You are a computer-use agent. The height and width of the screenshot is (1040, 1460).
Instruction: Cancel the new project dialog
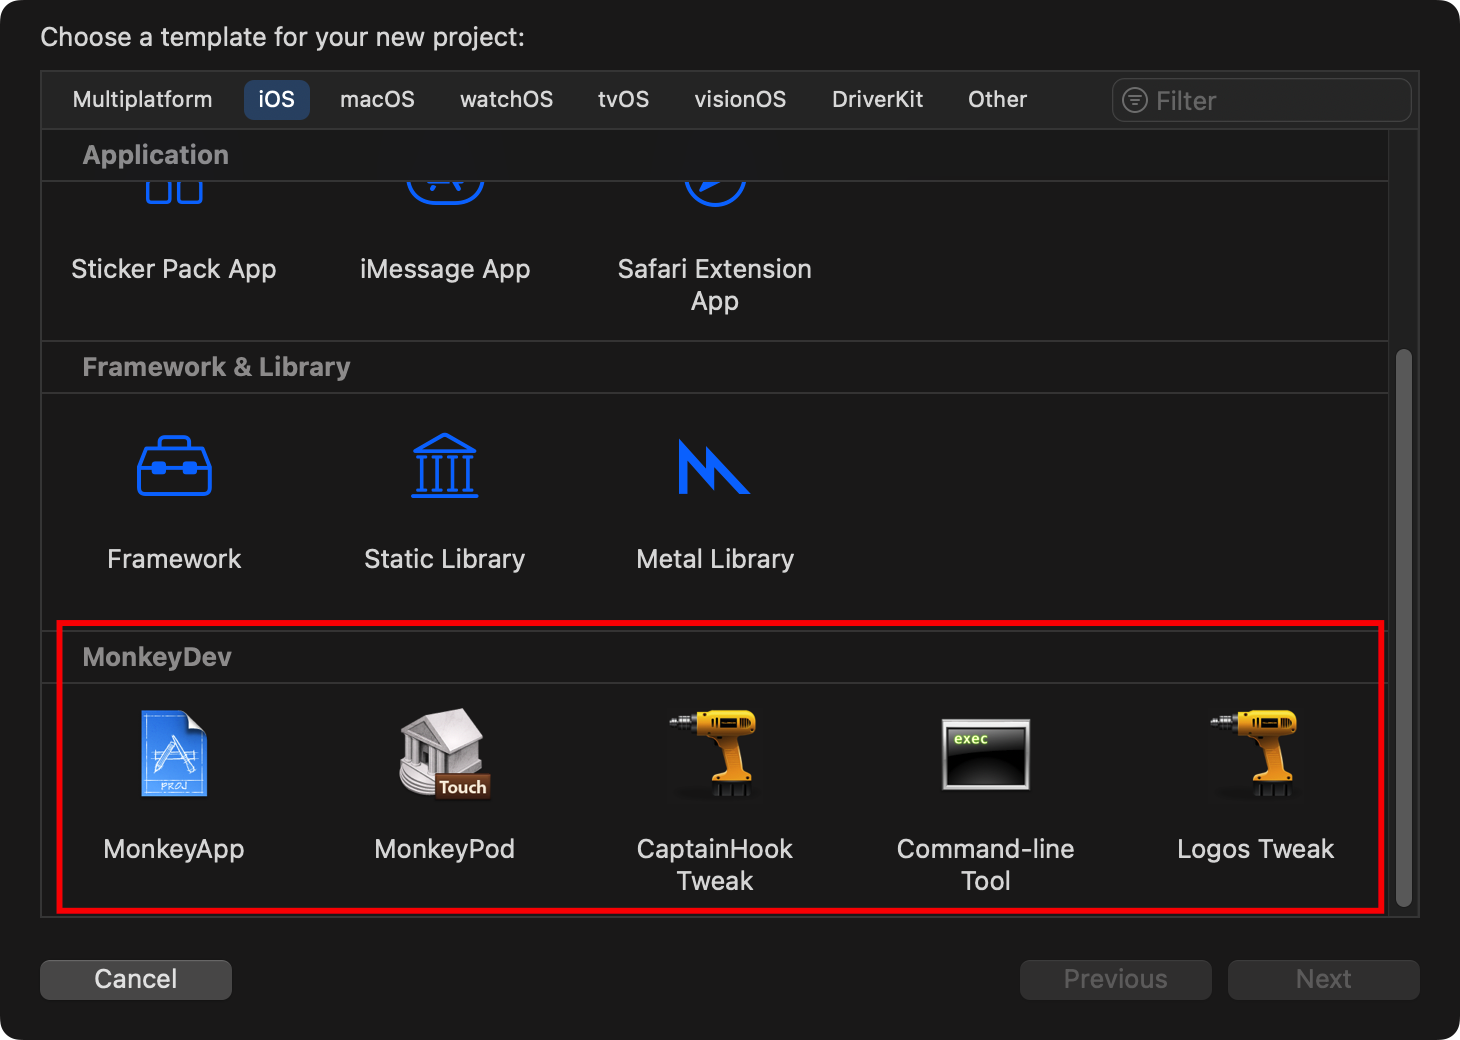coord(136,980)
